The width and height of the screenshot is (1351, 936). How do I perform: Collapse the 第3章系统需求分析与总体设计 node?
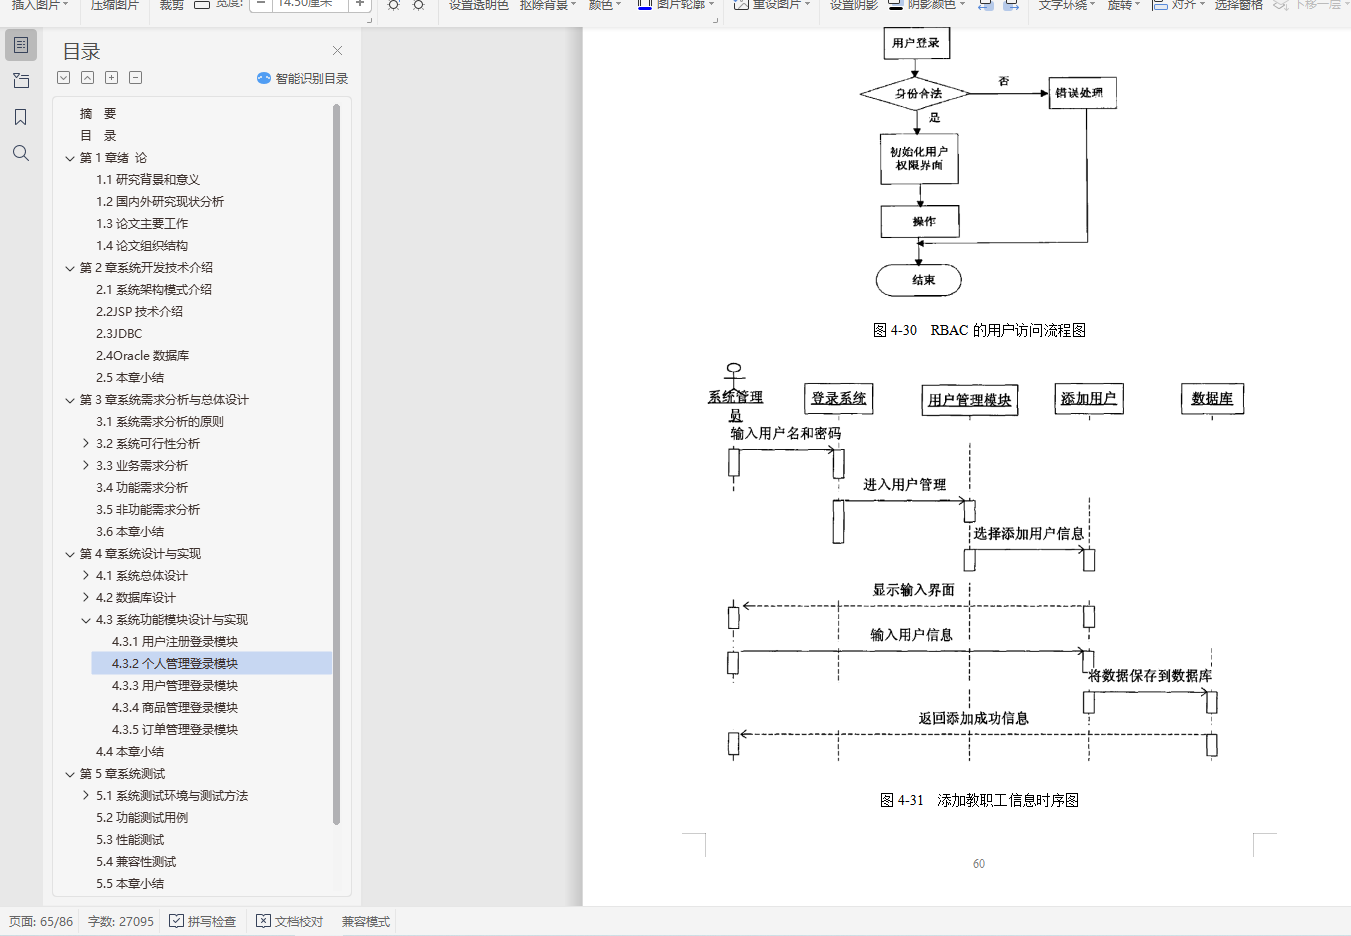click(70, 400)
